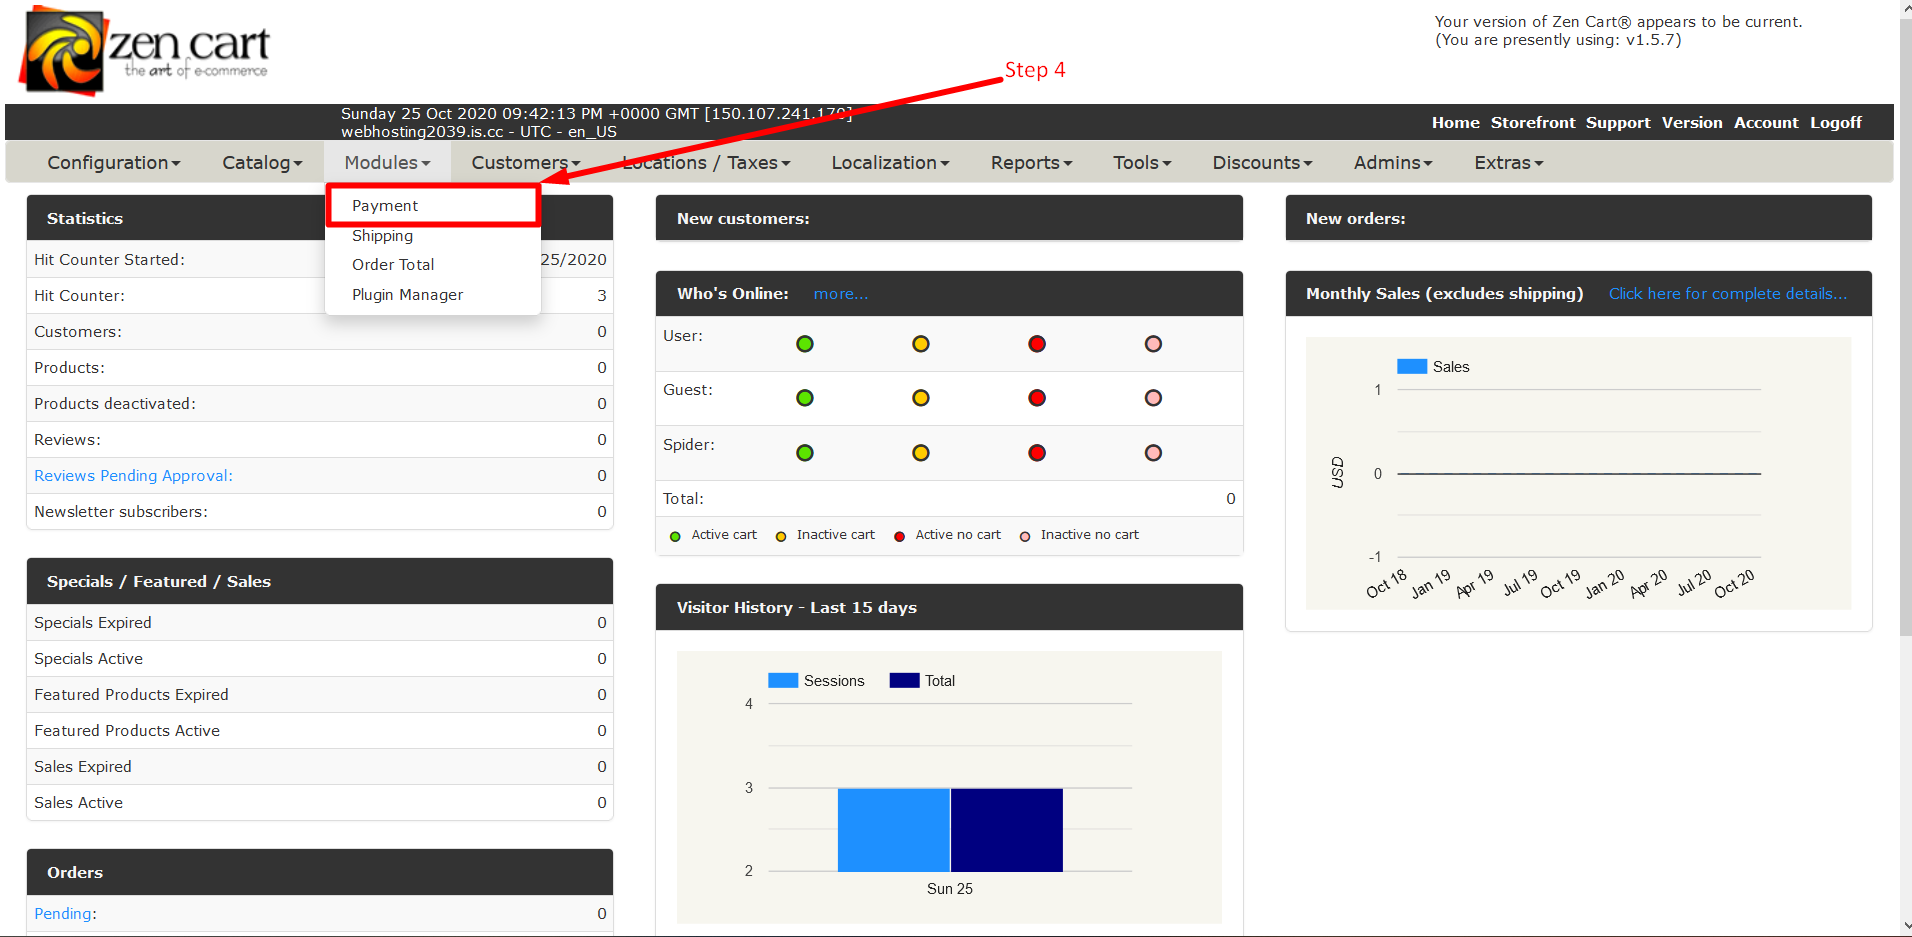1912x937 pixels.
Task: Open the Version link
Action: tap(1692, 123)
